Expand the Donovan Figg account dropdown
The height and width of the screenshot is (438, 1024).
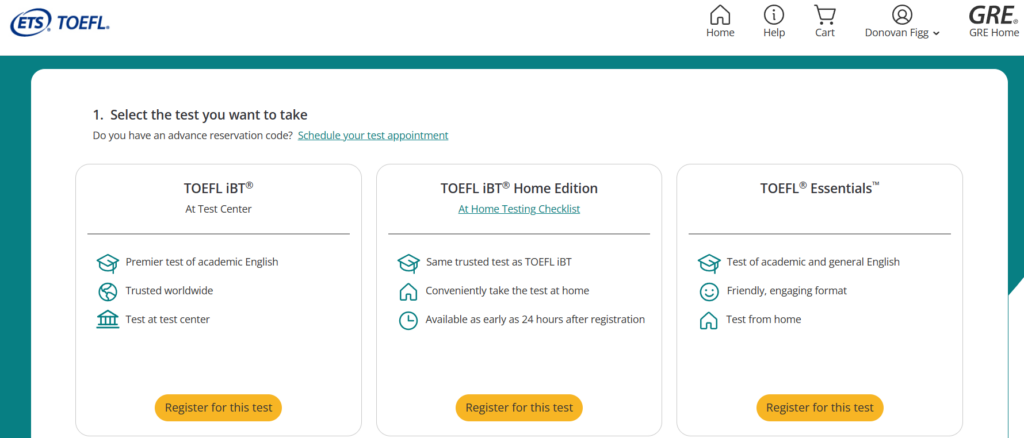point(936,33)
